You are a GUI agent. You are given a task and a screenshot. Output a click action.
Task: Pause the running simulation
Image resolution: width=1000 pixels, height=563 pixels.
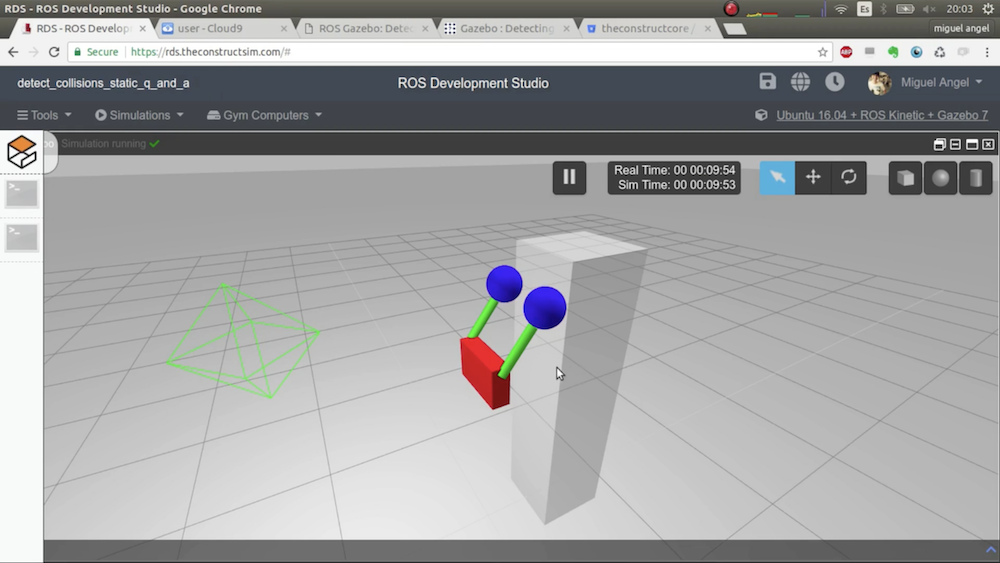[569, 177]
